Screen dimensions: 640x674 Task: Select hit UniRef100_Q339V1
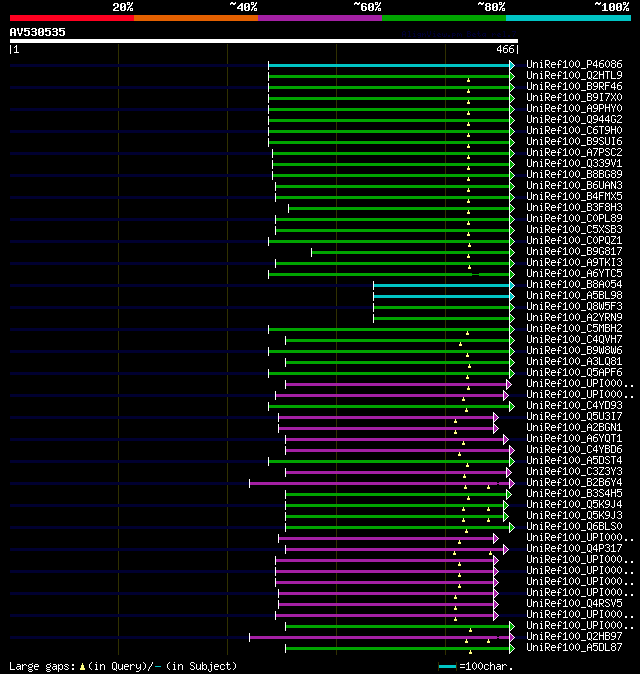click(x=574, y=163)
